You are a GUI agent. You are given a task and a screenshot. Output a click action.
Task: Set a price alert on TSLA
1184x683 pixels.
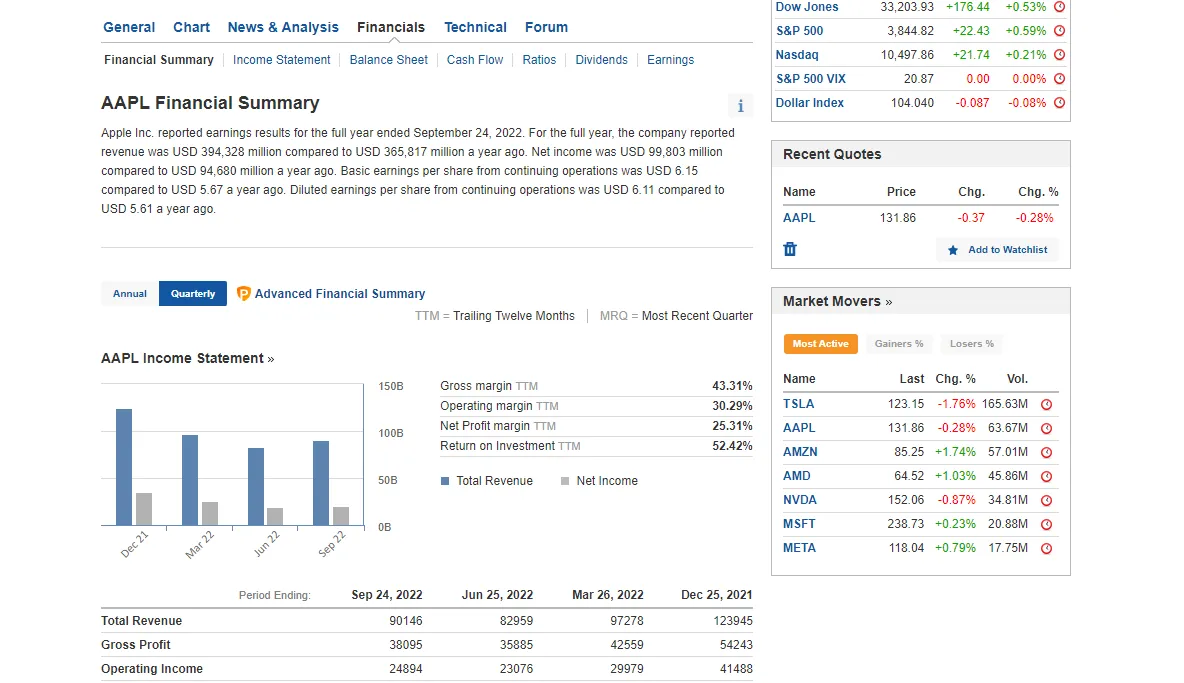tap(1047, 404)
